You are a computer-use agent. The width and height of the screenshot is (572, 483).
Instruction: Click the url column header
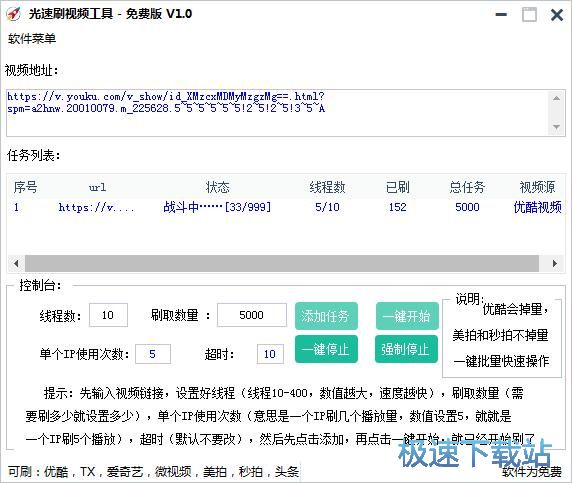pyautogui.click(x=97, y=188)
